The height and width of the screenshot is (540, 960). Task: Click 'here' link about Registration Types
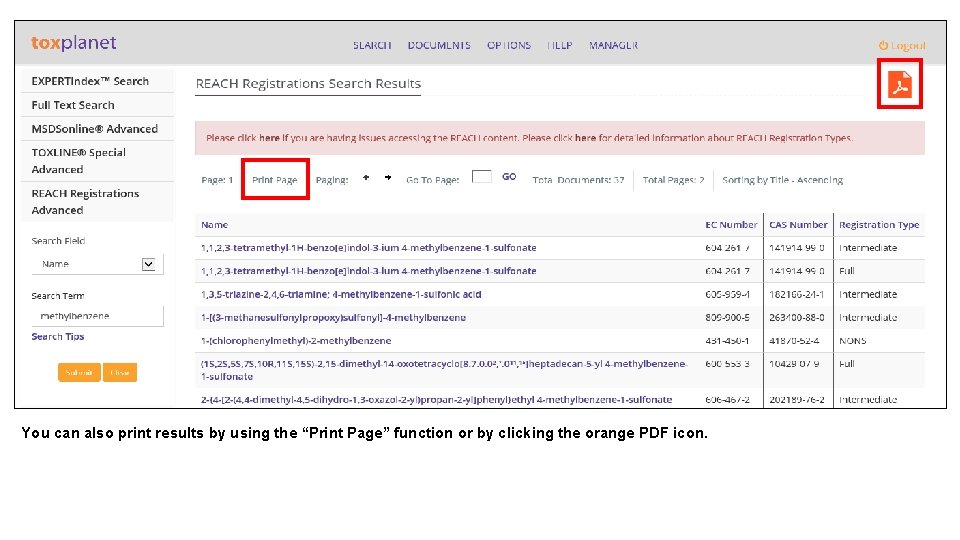click(585, 138)
